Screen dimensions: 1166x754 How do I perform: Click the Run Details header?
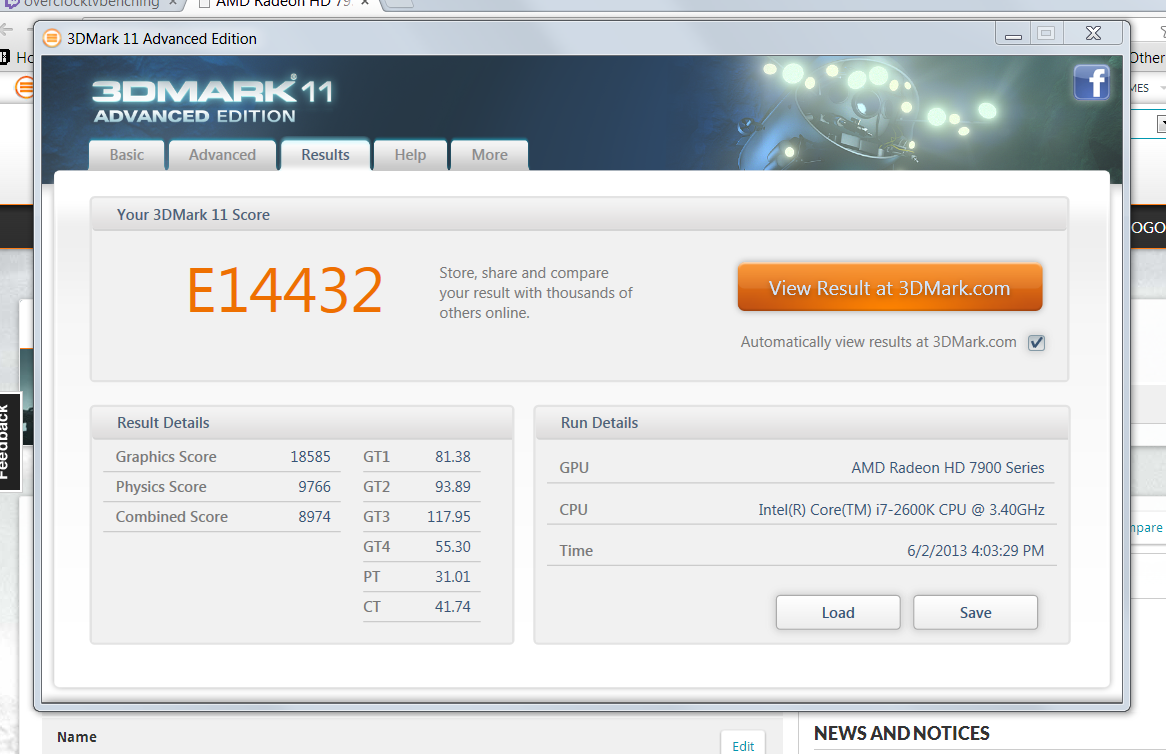pyautogui.click(x=599, y=422)
